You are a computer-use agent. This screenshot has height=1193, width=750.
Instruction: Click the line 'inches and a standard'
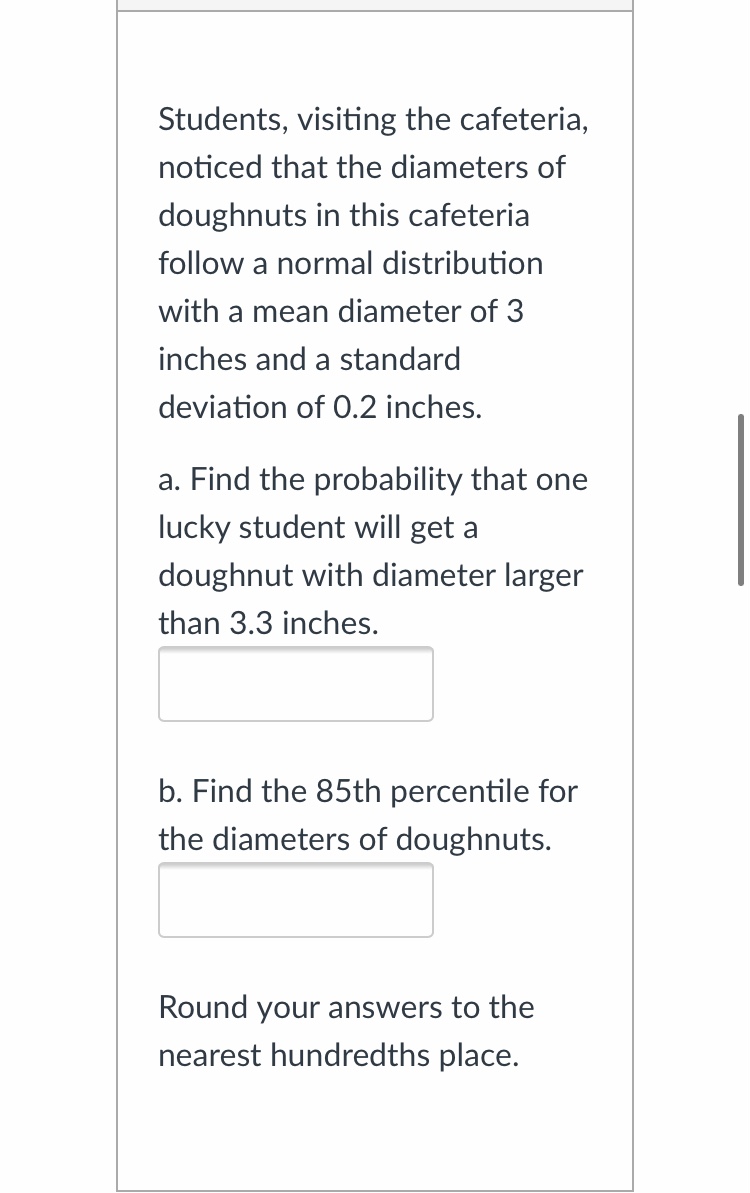(x=310, y=360)
